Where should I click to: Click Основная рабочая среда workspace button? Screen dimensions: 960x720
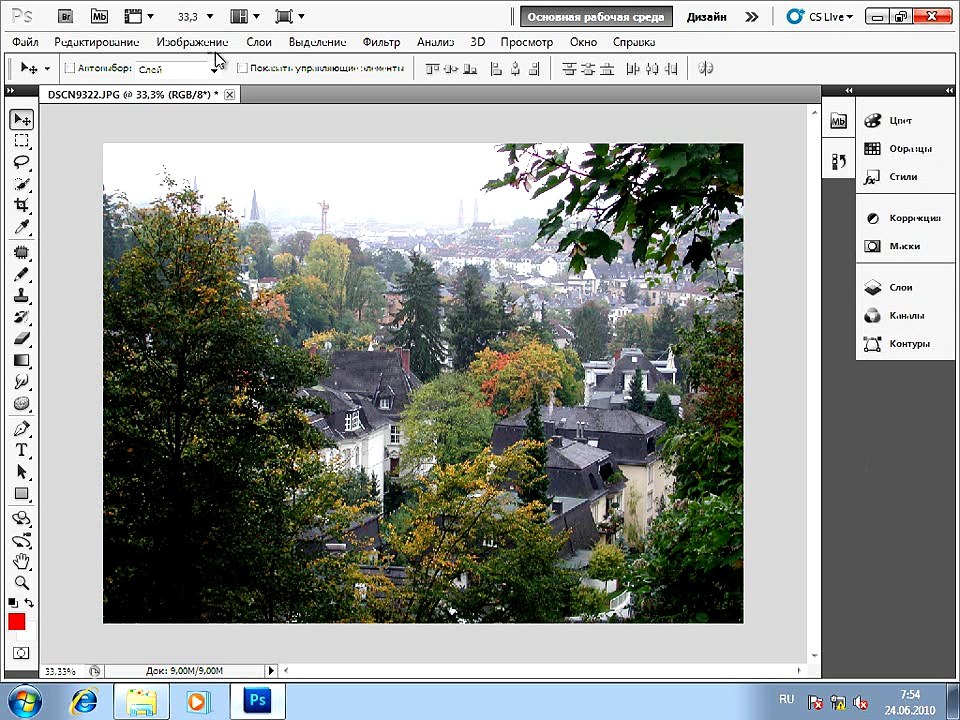pos(596,17)
